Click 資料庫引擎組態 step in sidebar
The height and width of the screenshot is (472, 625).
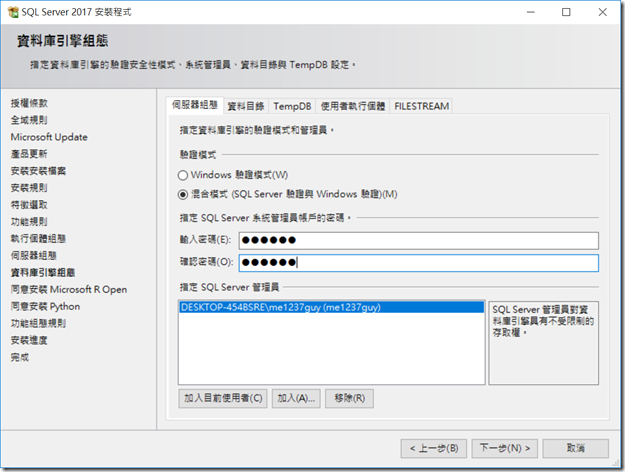coord(43,273)
